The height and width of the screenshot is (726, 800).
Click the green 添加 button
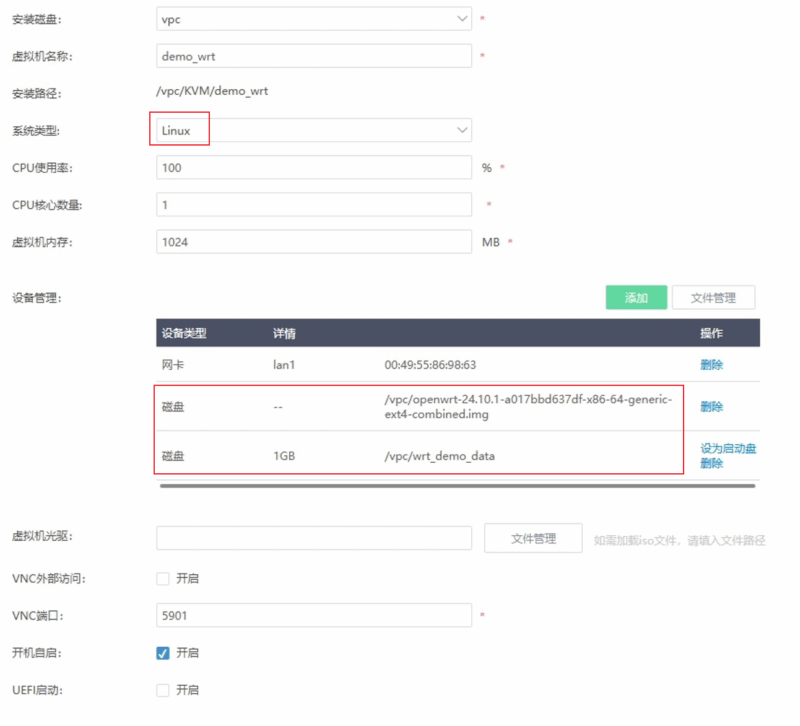[636, 298]
